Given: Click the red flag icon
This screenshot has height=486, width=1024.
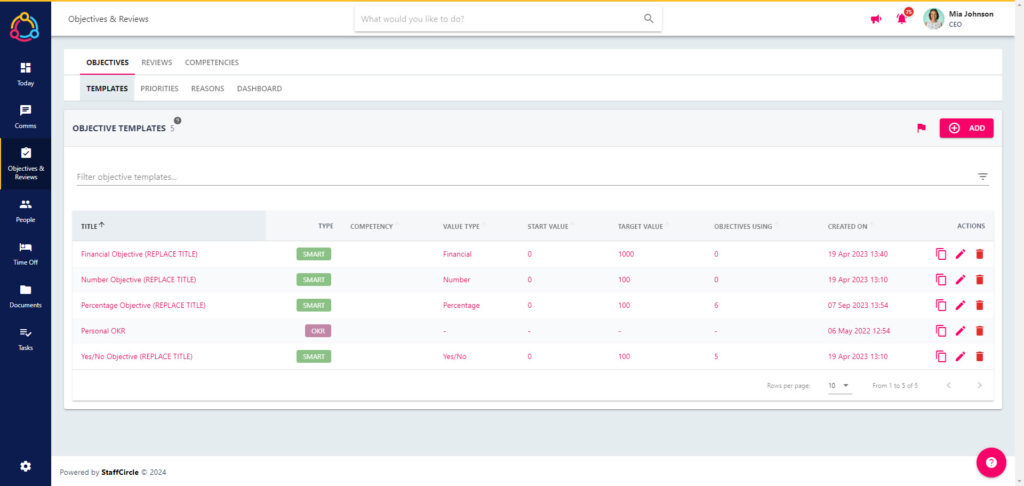Looking at the screenshot, I should coord(921,128).
